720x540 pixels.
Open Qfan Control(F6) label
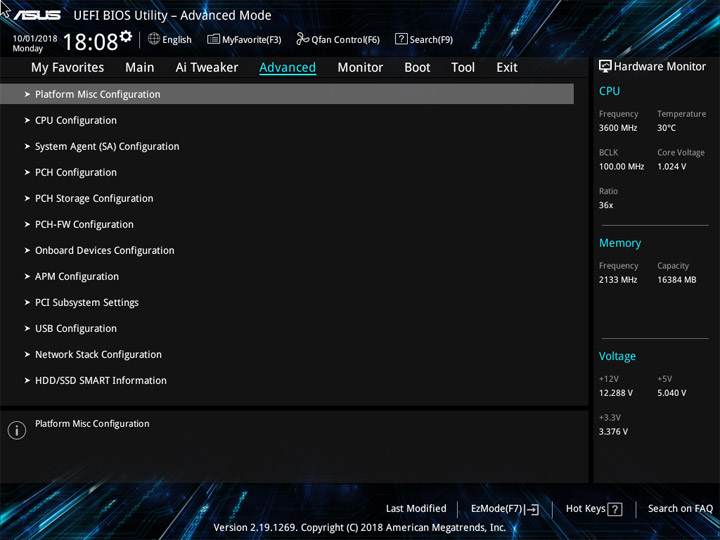coord(345,39)
